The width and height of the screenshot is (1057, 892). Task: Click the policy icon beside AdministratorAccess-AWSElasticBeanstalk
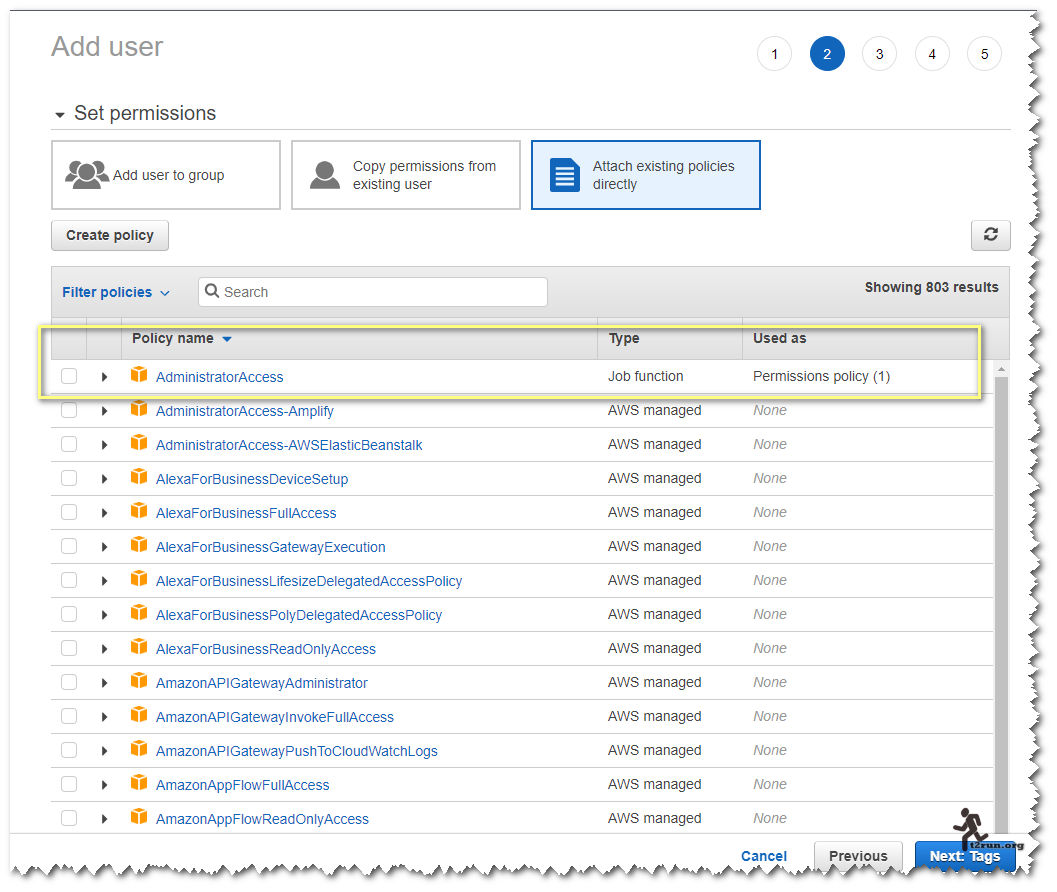click(x=139, y=443)
